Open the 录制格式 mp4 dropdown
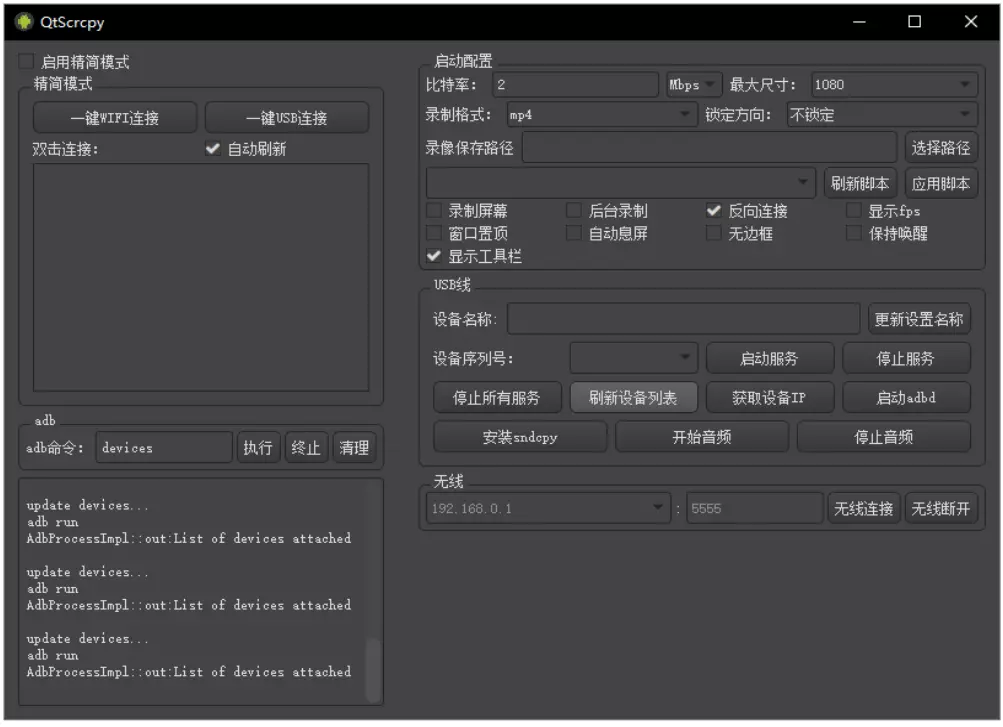The image size is (1003, 727). 601,115
